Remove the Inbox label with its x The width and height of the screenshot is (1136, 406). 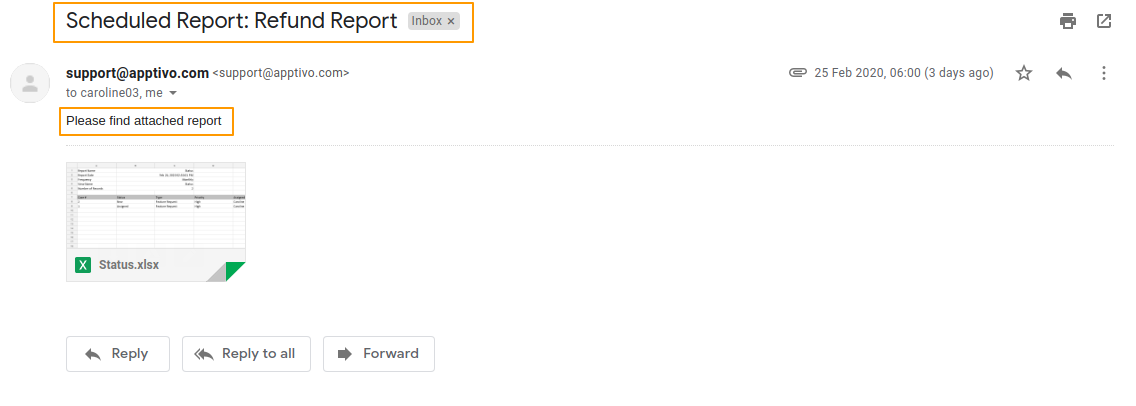pos(451,21)
